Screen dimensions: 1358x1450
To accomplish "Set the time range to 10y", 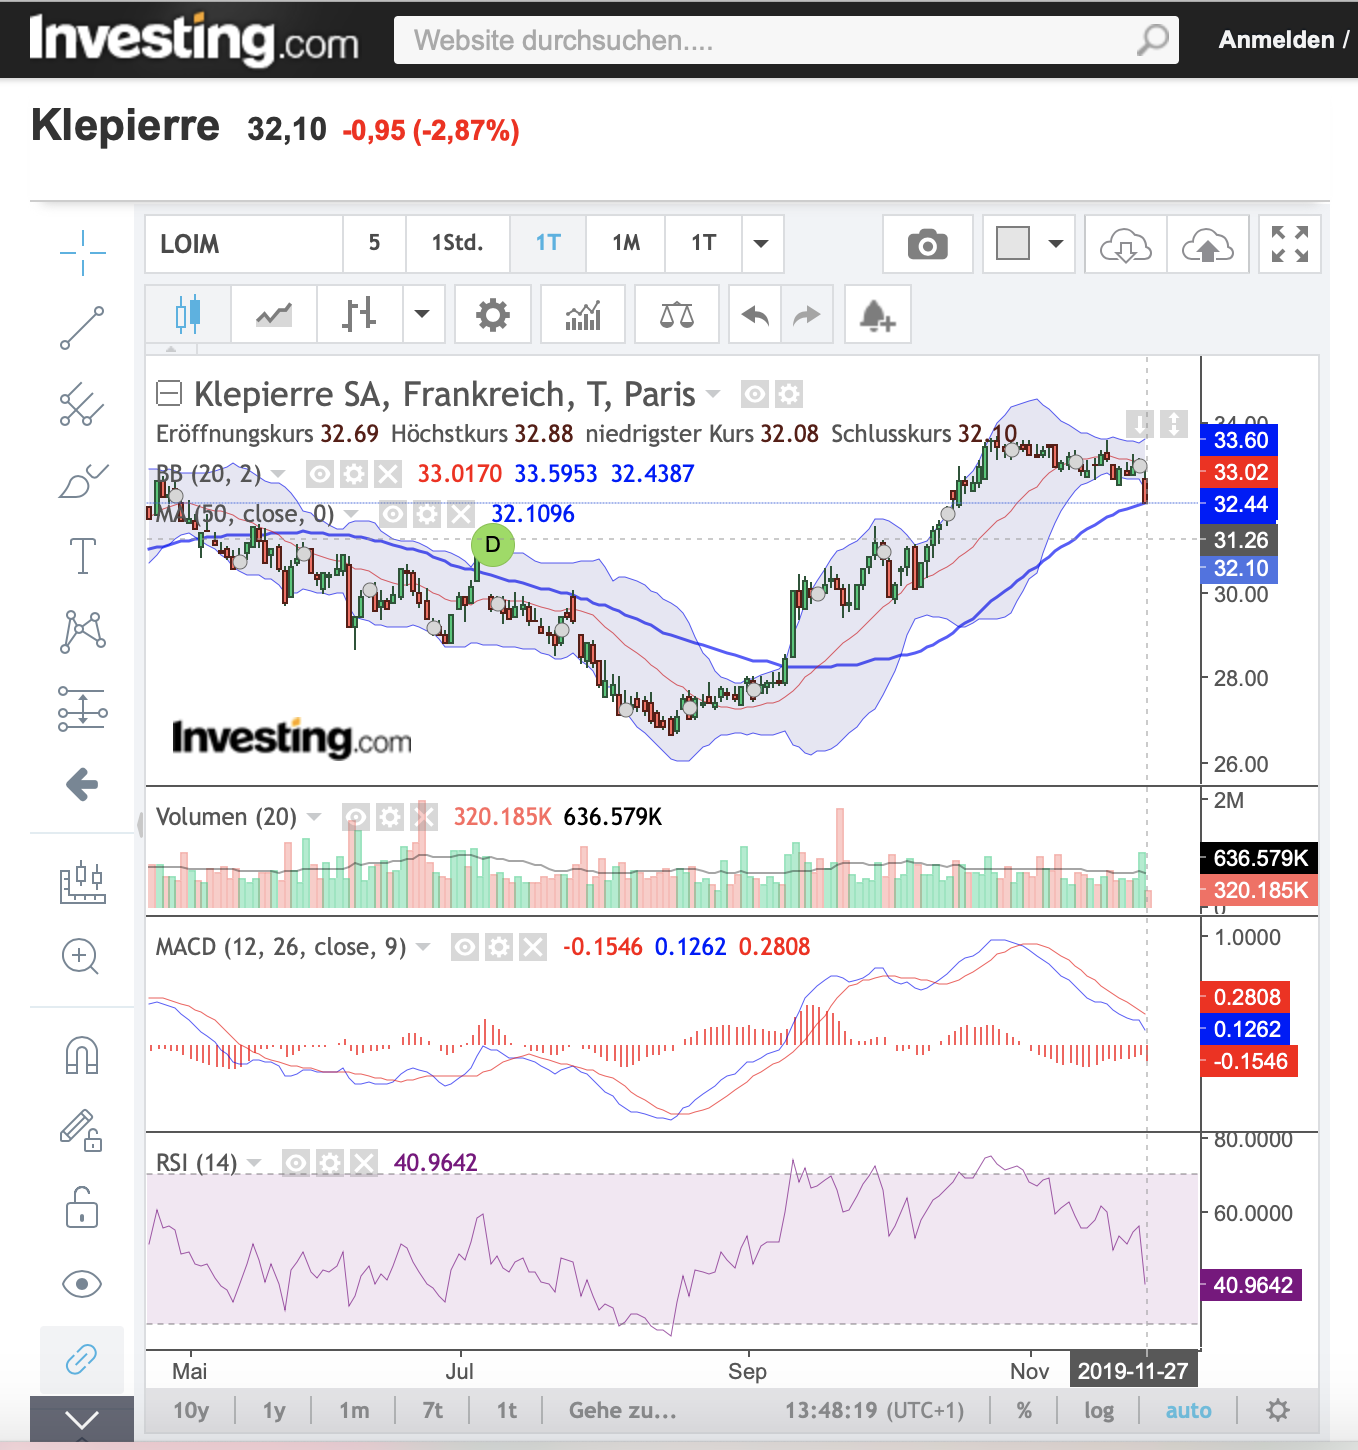I will pos(191,1410).
